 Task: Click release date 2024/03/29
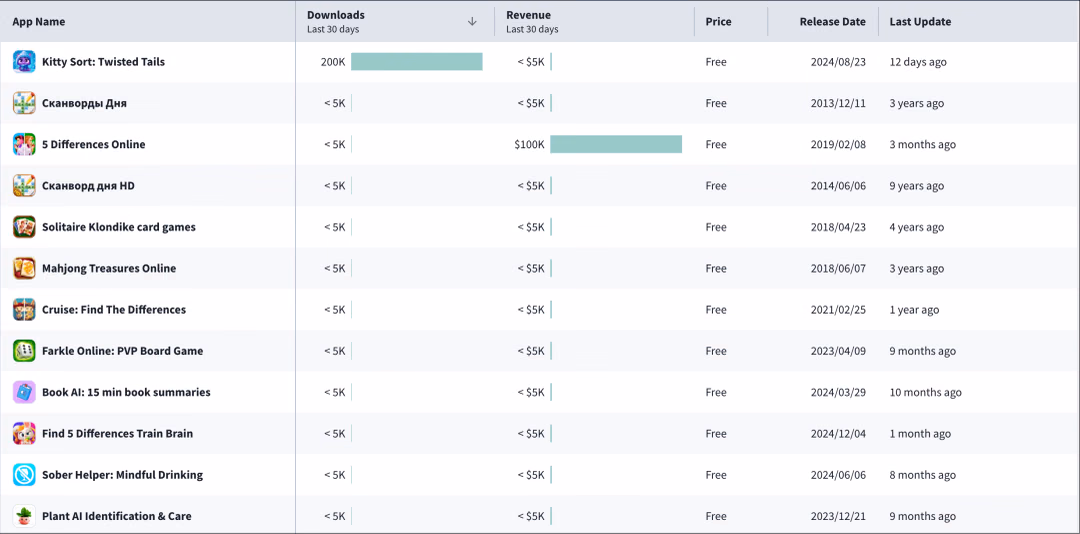click(838, 393)
